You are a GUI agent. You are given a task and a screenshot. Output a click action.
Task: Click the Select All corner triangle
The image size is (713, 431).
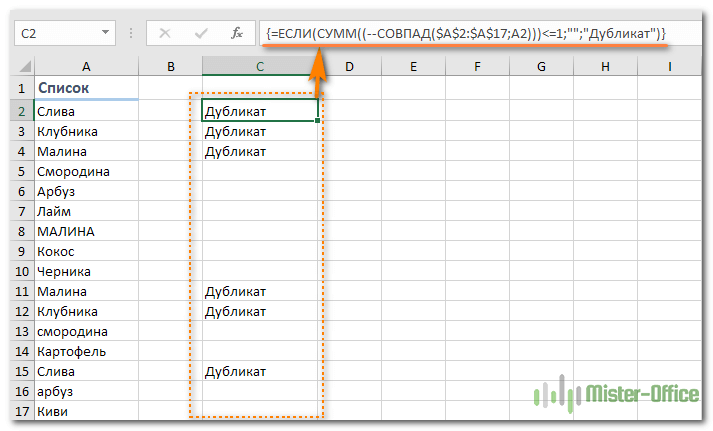click(23, 66)
